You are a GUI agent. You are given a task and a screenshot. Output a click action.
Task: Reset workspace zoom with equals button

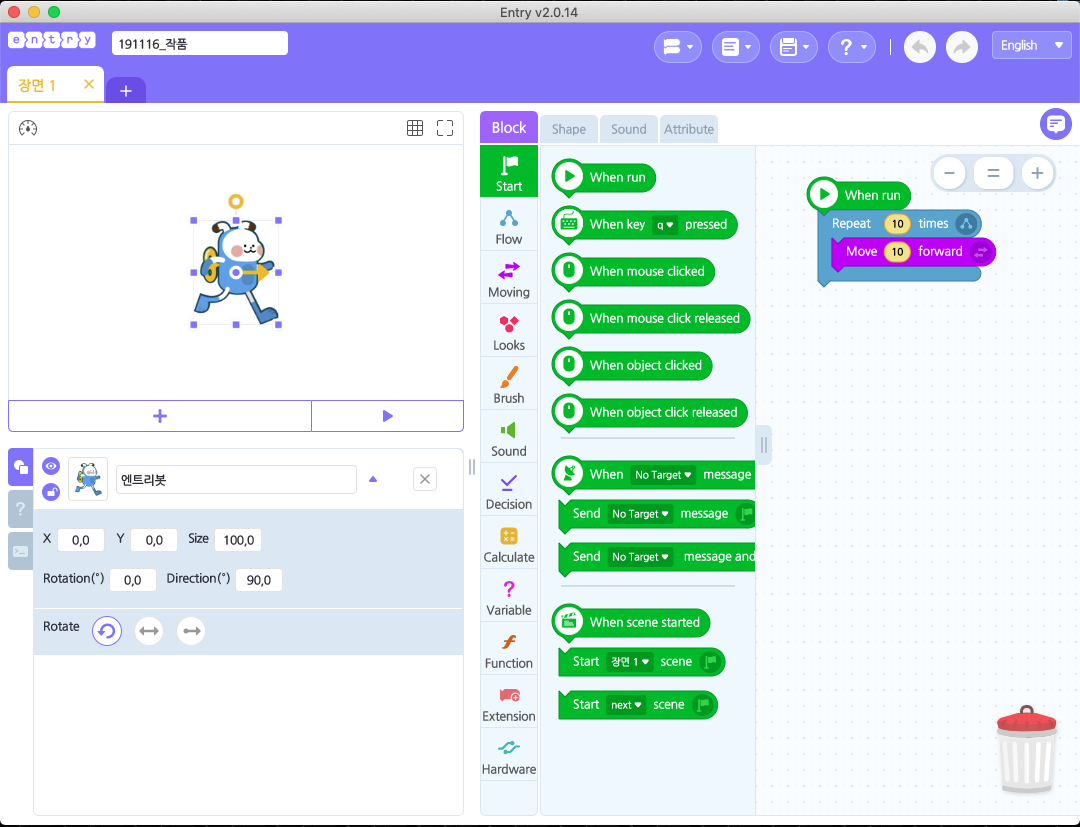coord(993,173)
